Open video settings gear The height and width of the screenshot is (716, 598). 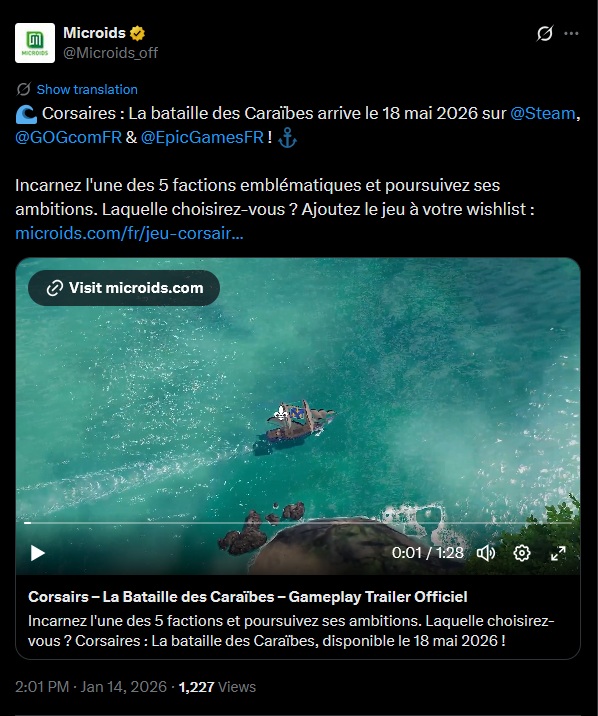pos(522,553)
